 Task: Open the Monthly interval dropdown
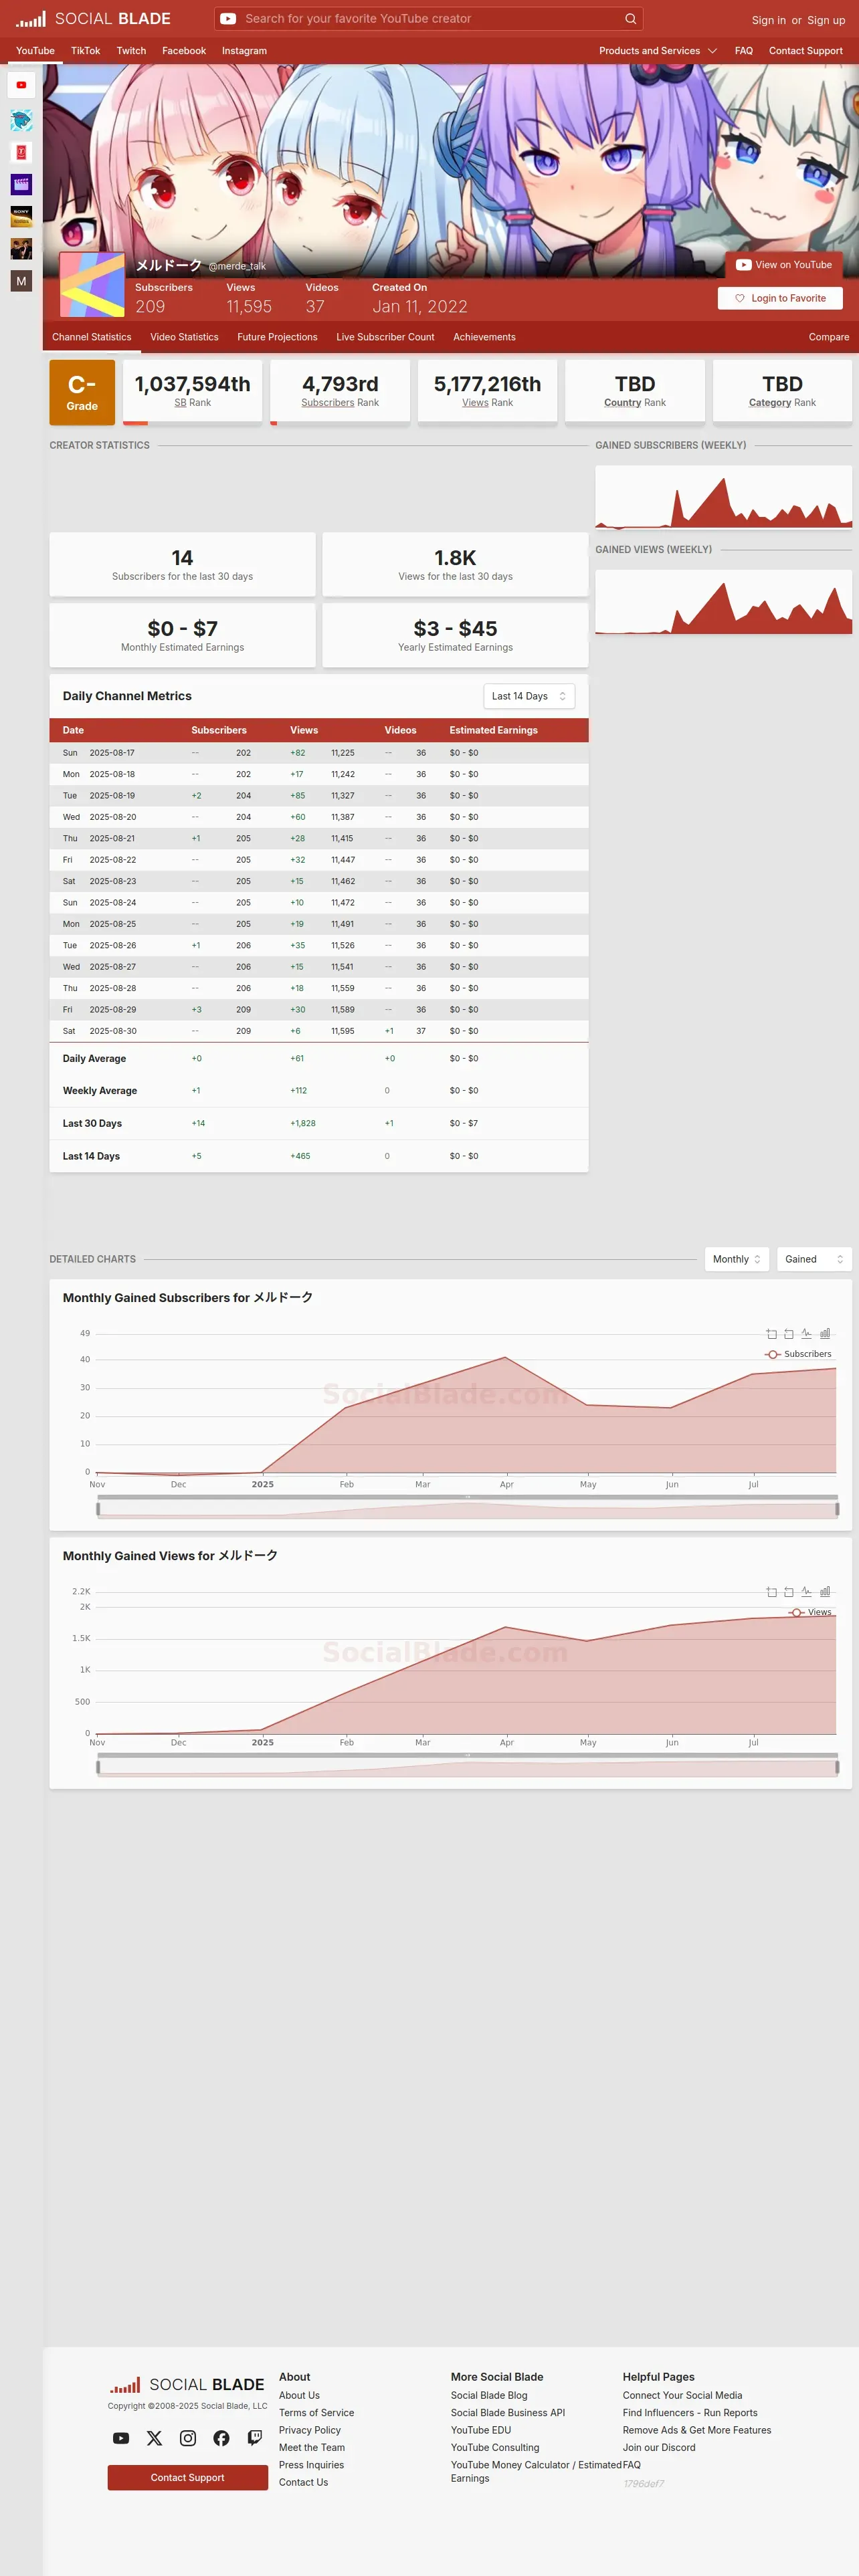pyautogui.click(x=737, y=1259)
